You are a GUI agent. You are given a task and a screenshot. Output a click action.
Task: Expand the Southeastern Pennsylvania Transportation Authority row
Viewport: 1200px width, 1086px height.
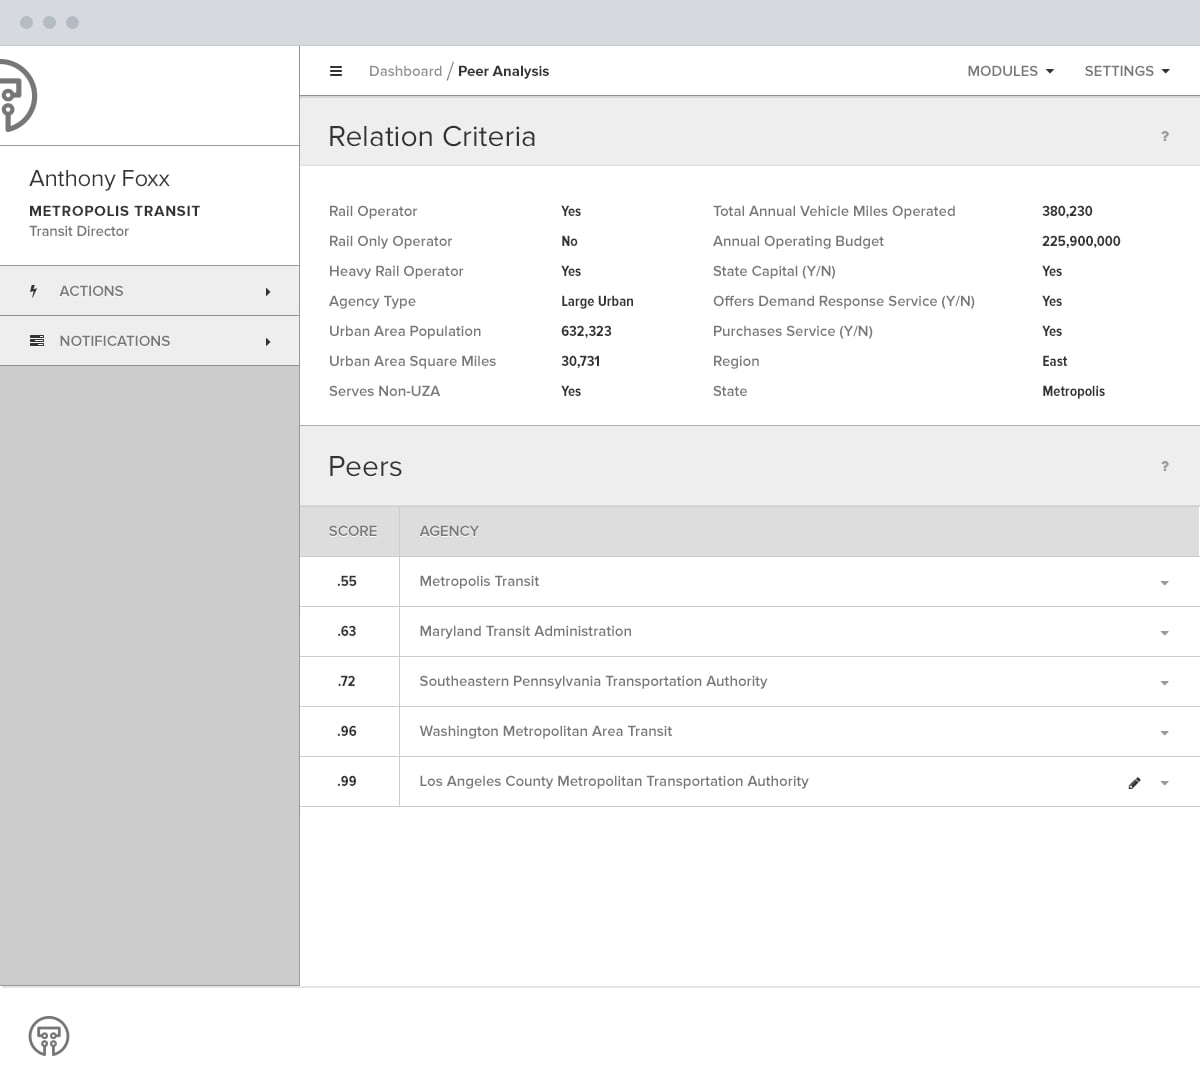coord(1164,683)
